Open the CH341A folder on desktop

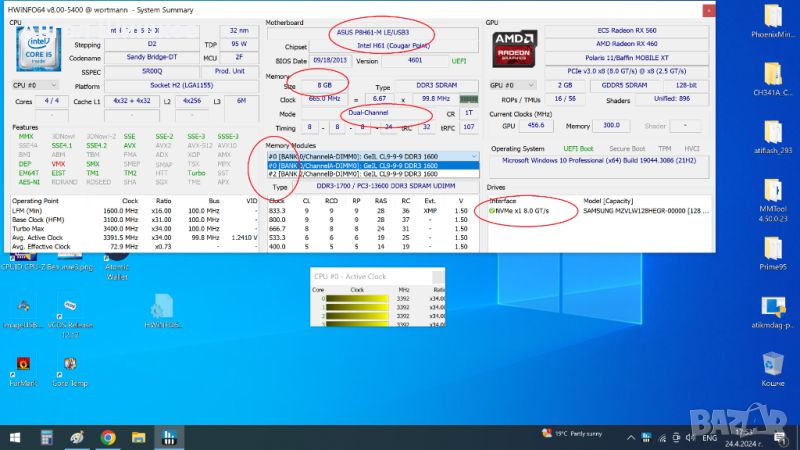(773, 80)
